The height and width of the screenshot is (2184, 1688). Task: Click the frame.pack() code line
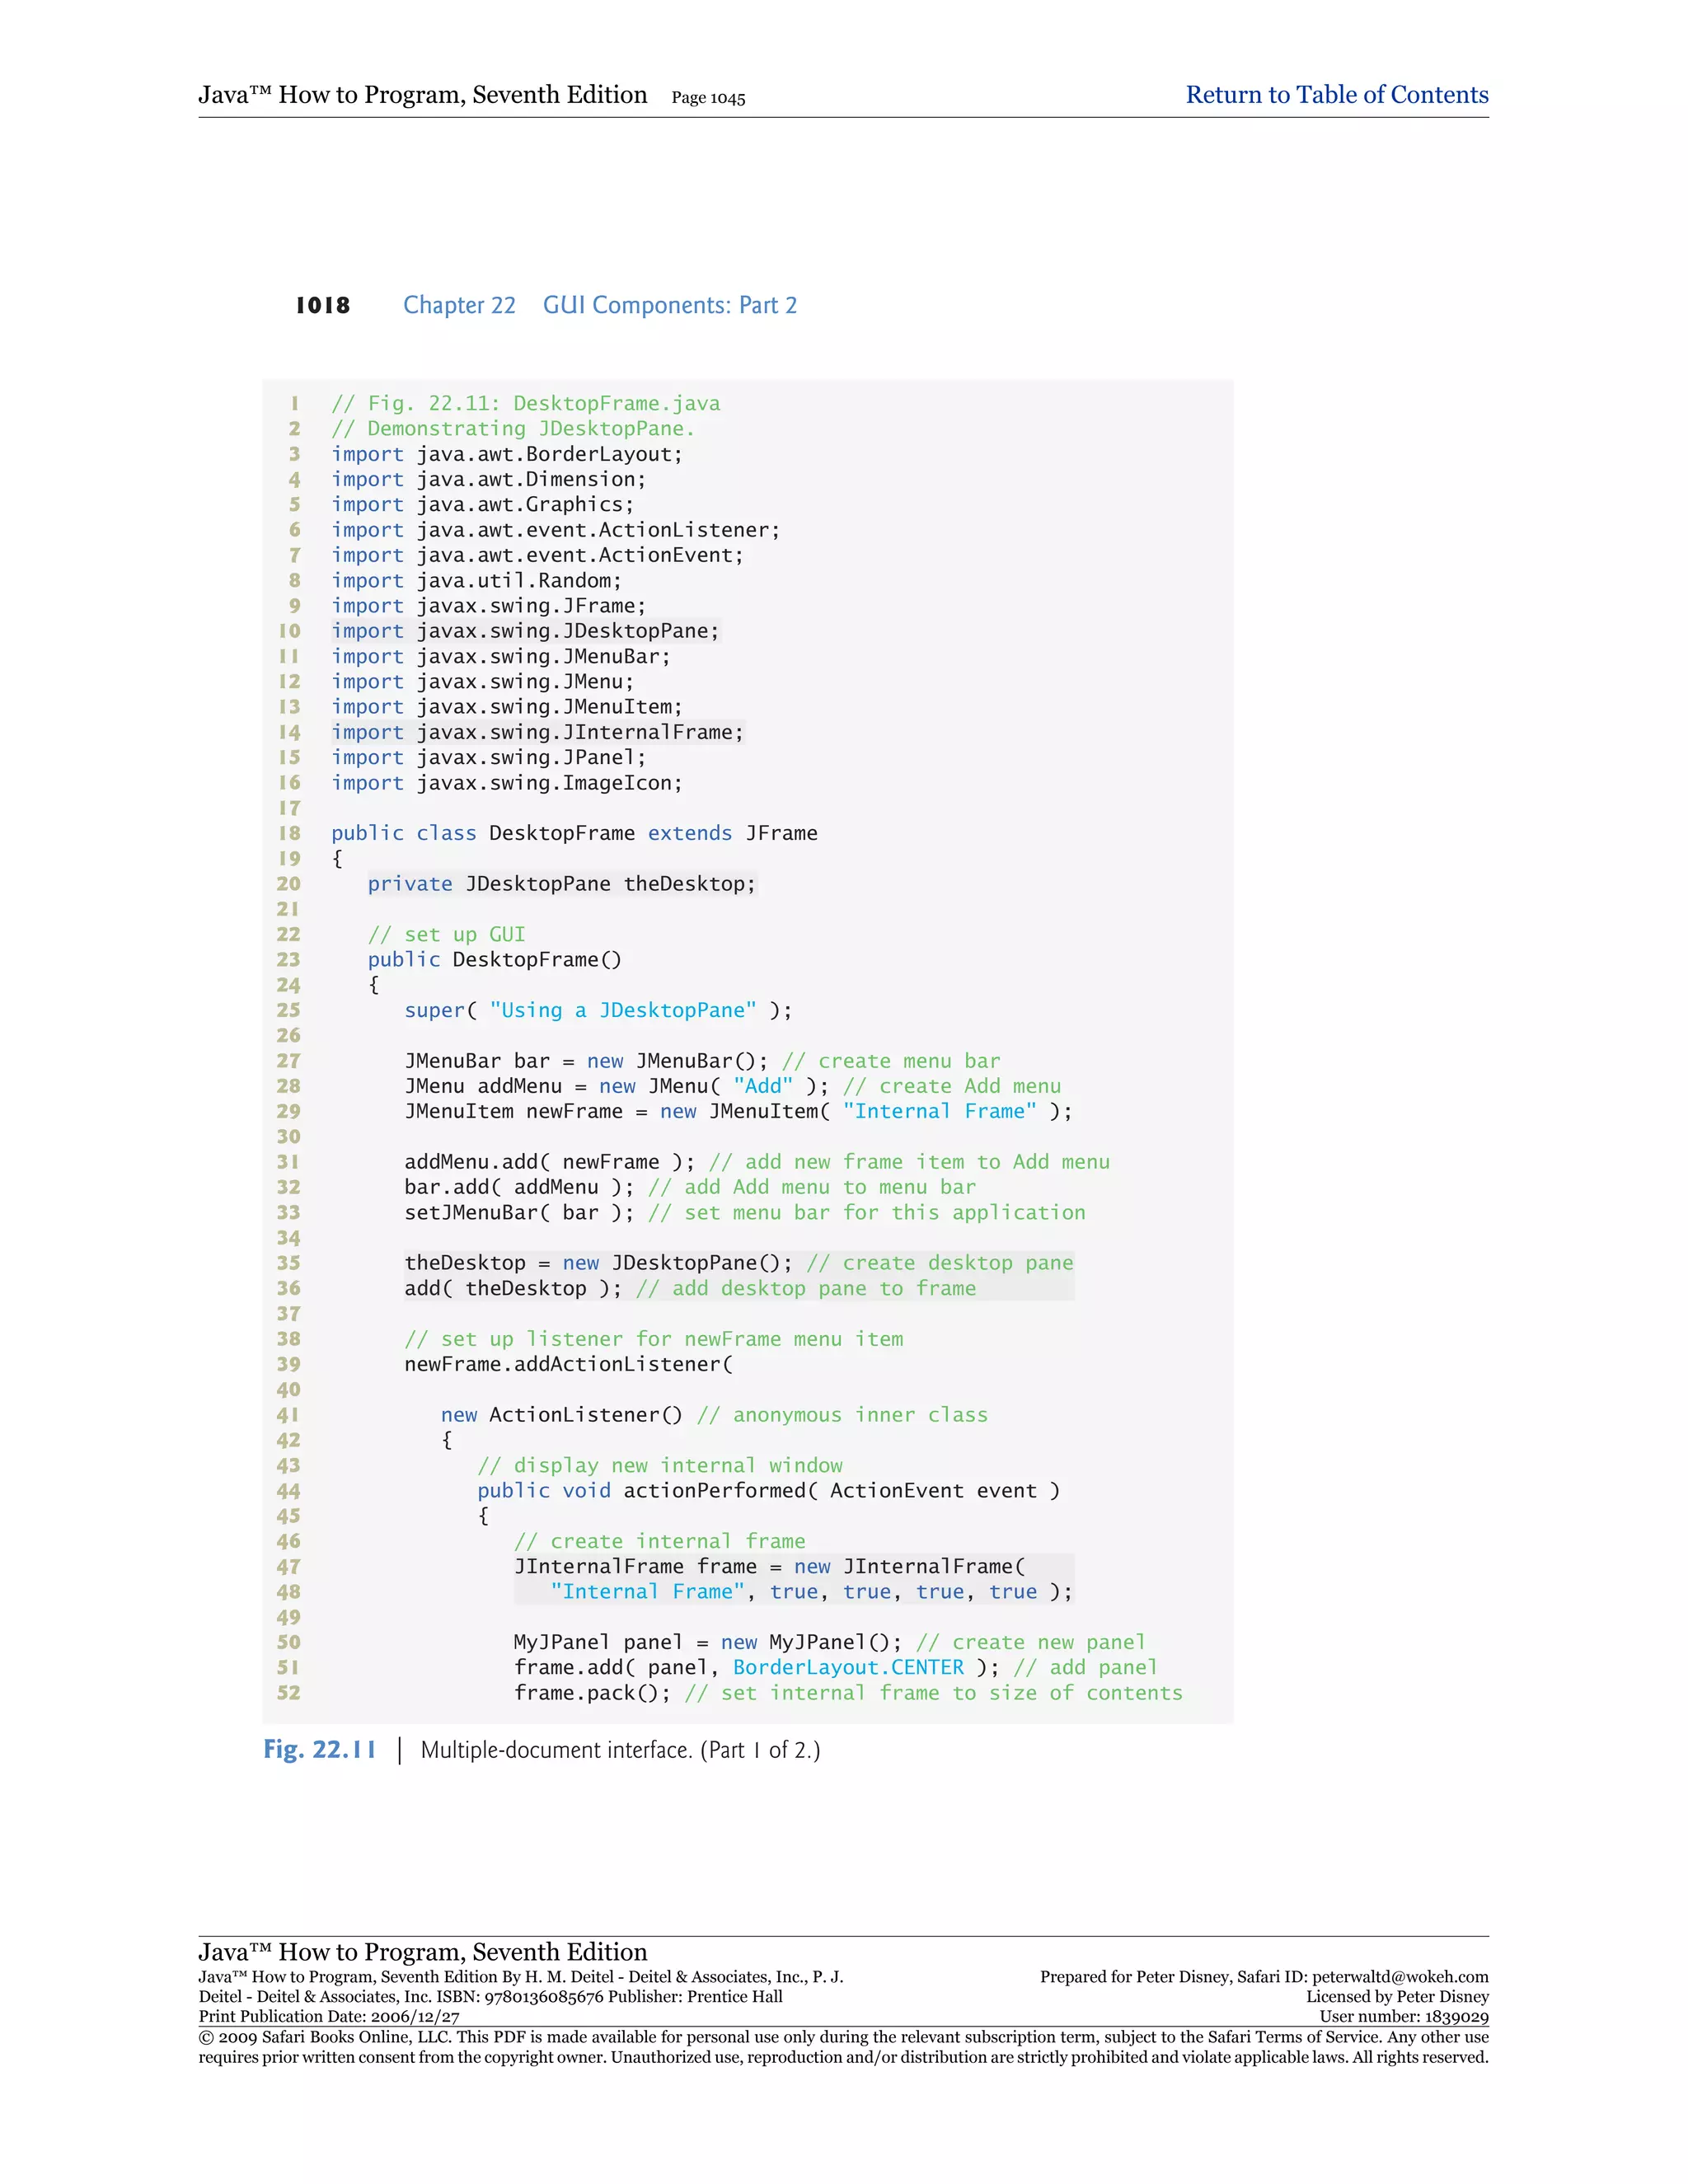[591, 1692]
